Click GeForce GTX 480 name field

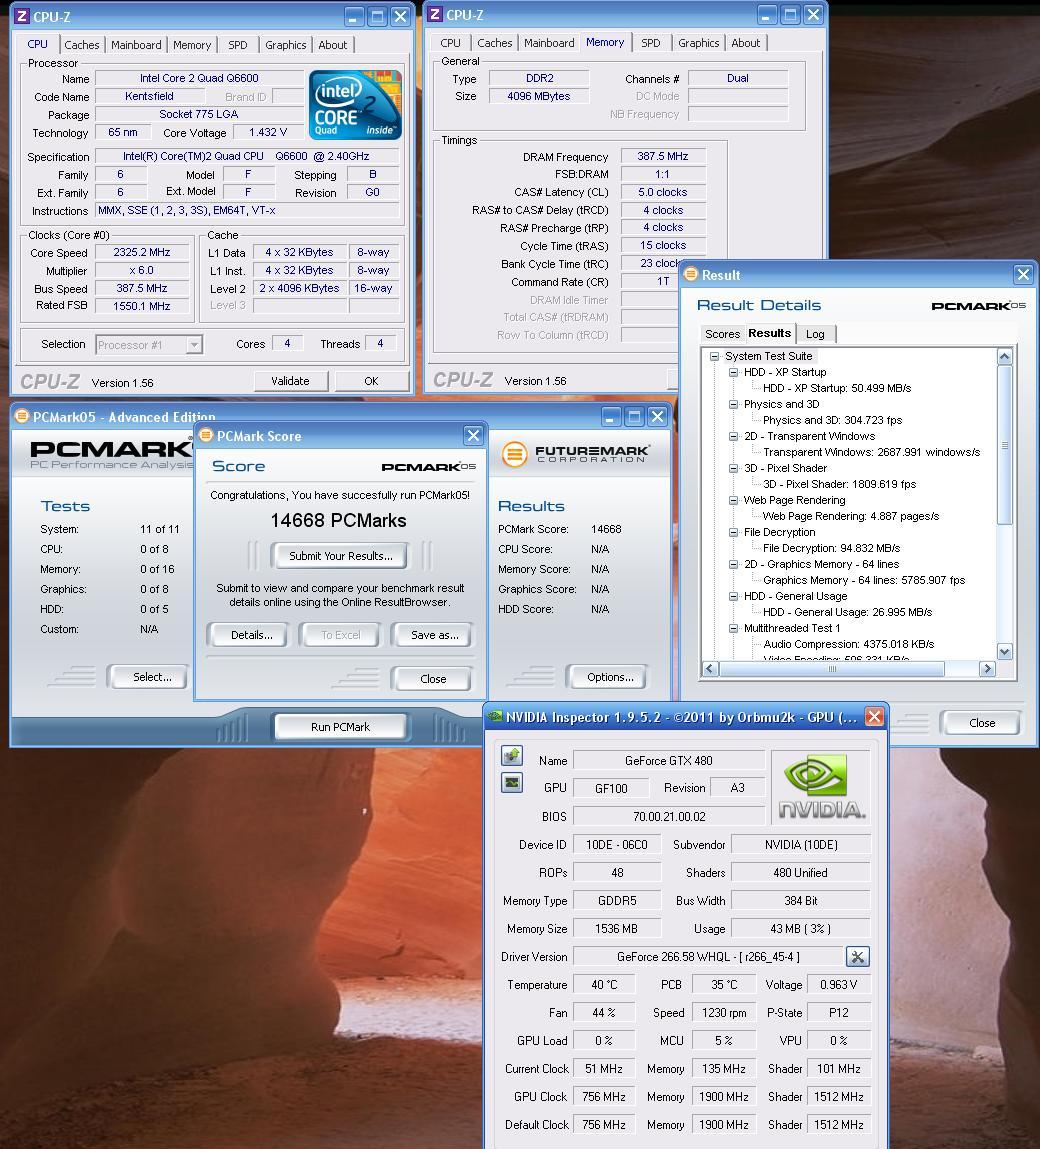[x=668, y=761]
